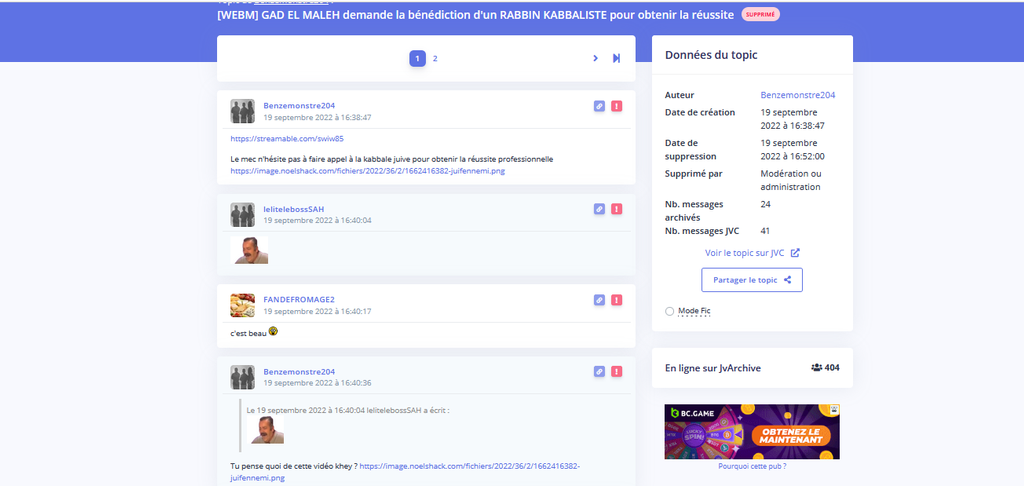The height and width of the screenshot is (486, 1024).
Task: Open avatar of lelitelebossSAH
Action: pos(242,214)
